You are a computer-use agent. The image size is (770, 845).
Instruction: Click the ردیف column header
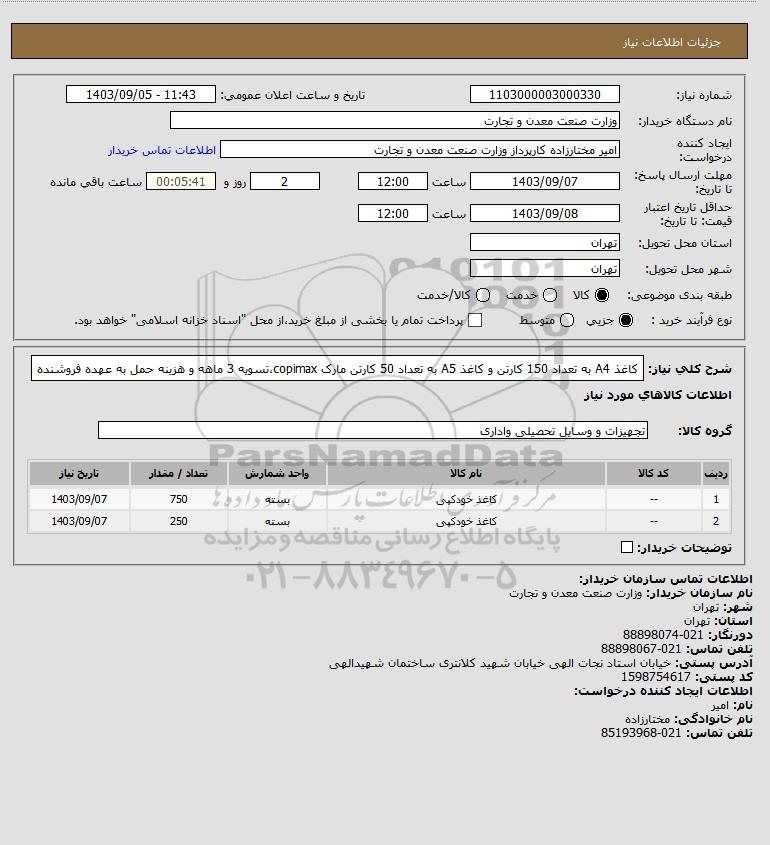[x=716, y=474]
